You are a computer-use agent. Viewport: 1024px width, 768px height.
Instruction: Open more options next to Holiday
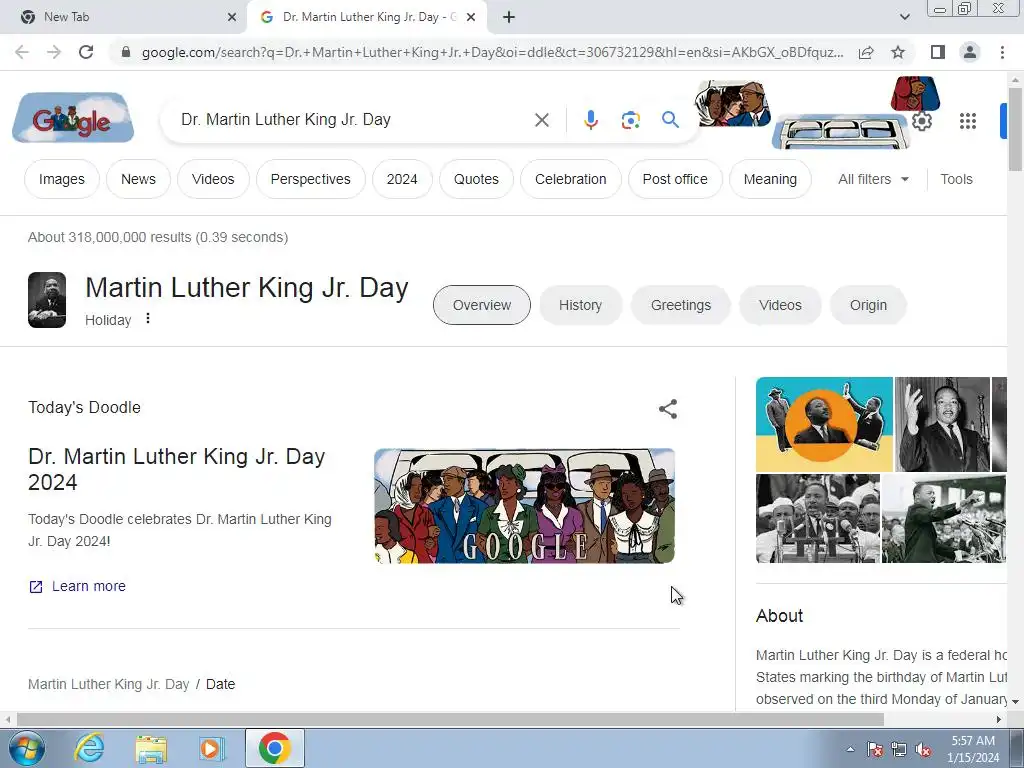(x=148, y=318)
